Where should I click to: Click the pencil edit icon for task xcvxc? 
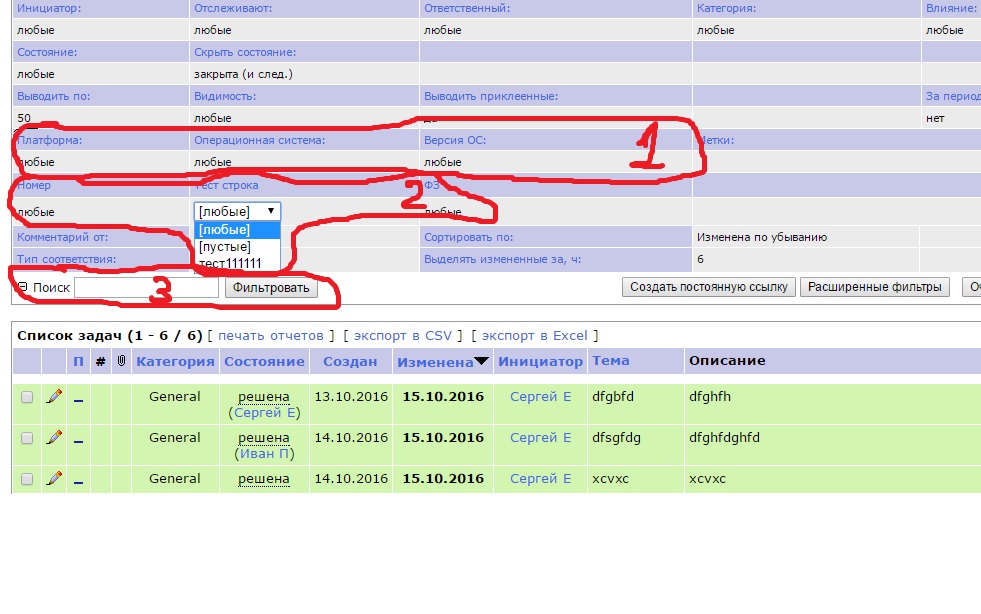click(x=54, y=479)
